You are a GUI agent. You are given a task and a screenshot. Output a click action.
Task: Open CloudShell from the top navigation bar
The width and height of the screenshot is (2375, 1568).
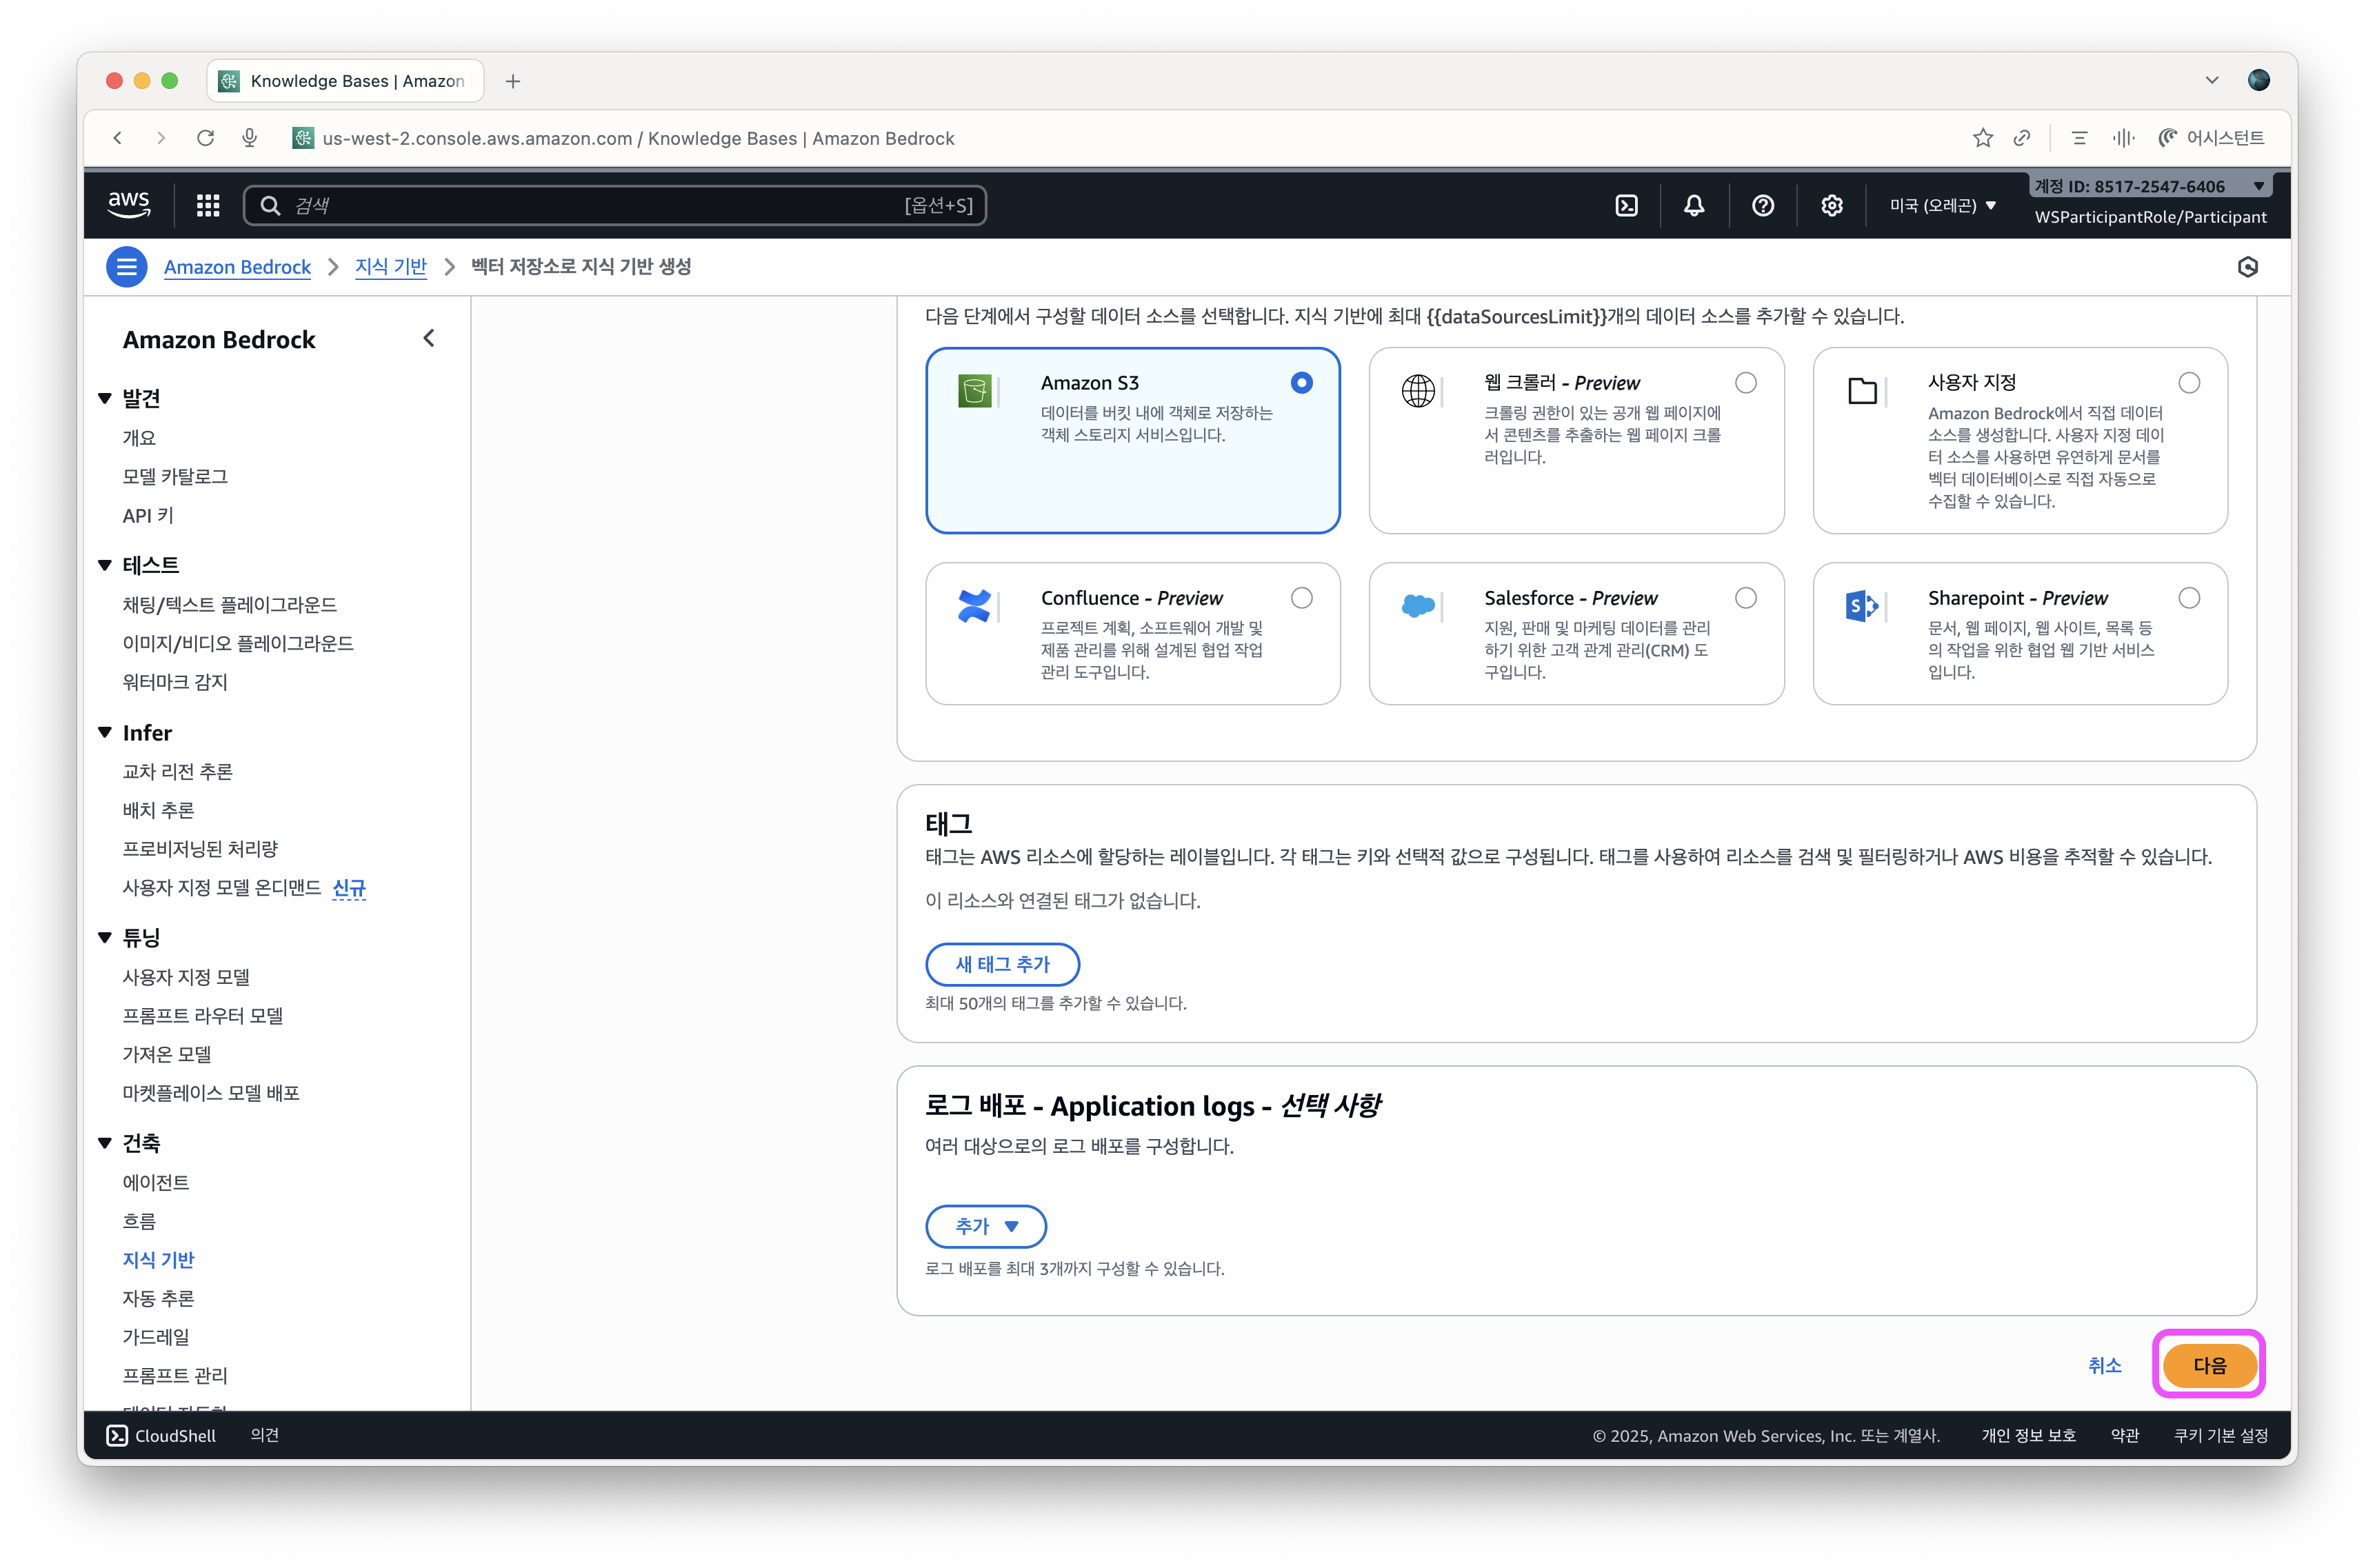(x=1626, y=205)
